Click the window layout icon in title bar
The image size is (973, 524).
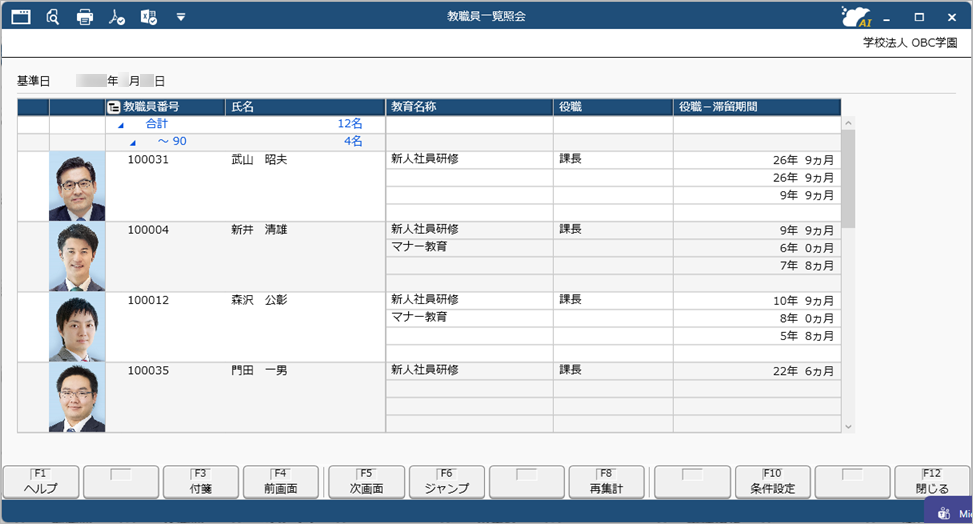pyautogui.click(x=21, y=17)
